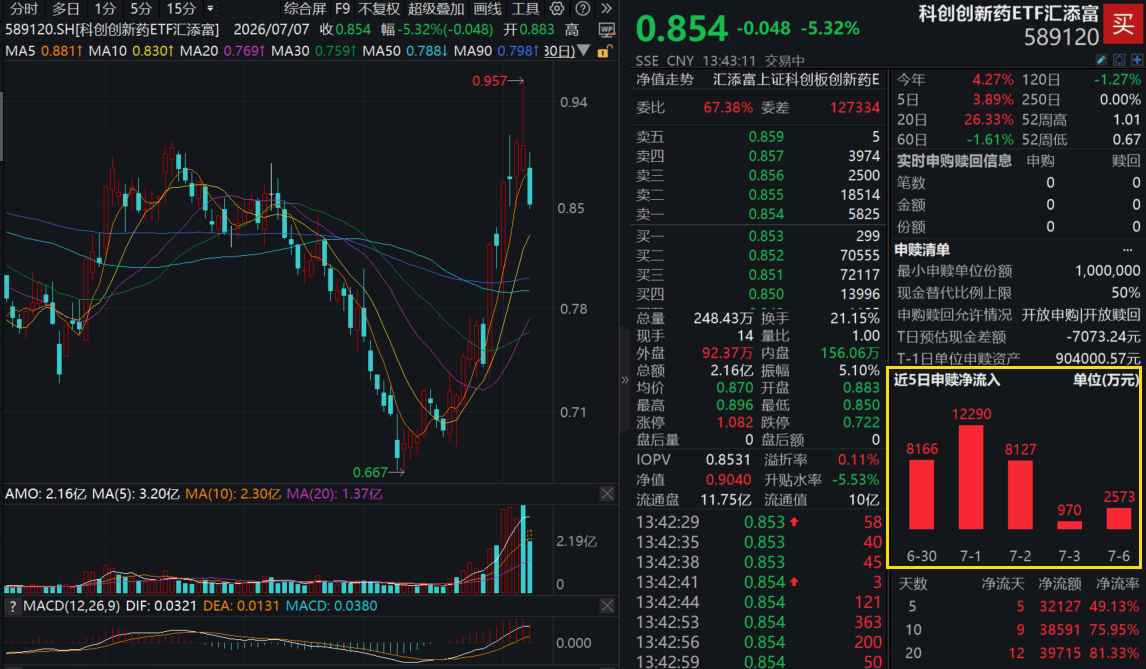Collapse the side panel divider arrow
This screenshot has width=1146, height=669.
pyautogui.click(x=625, y=379)
